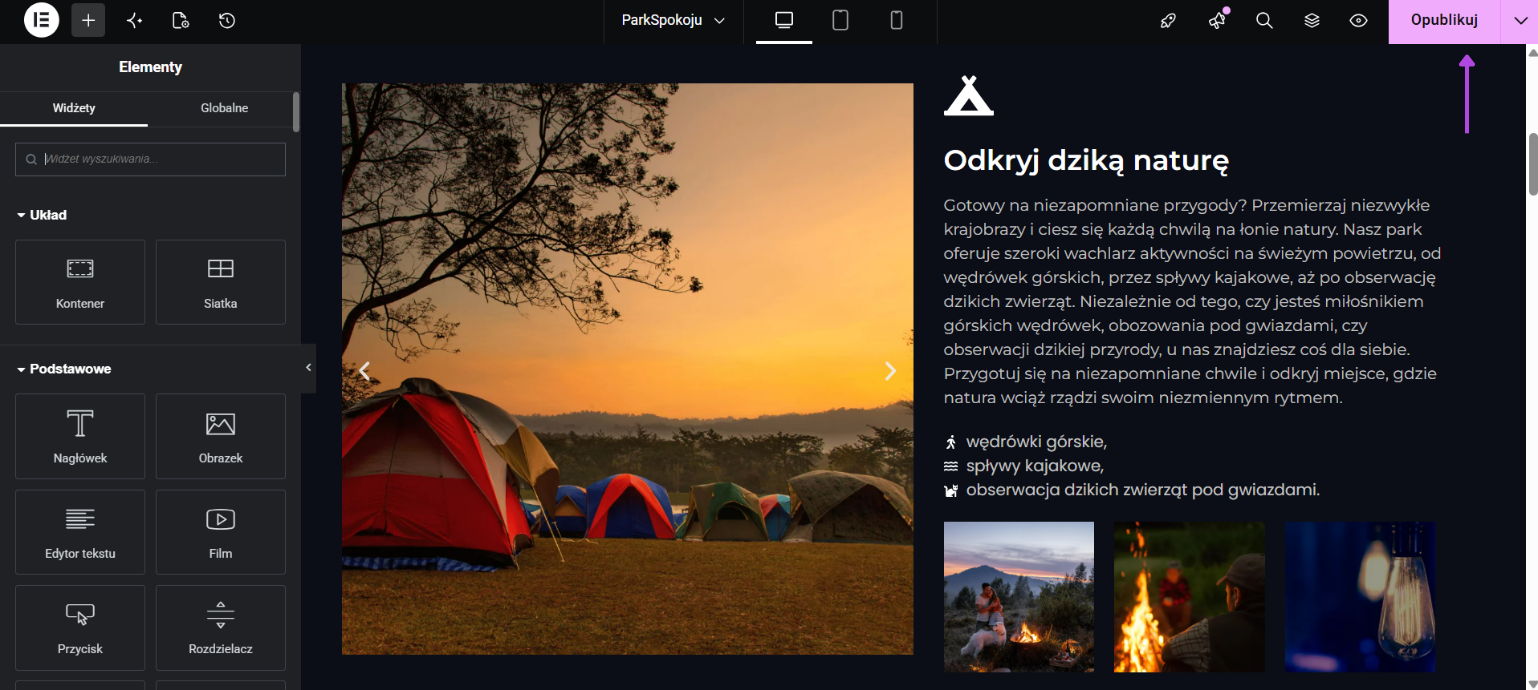The height and width of the screenshot is (690, 1538).
Task: Switch to mobile preview mode
Action: [x=896, y=20]
